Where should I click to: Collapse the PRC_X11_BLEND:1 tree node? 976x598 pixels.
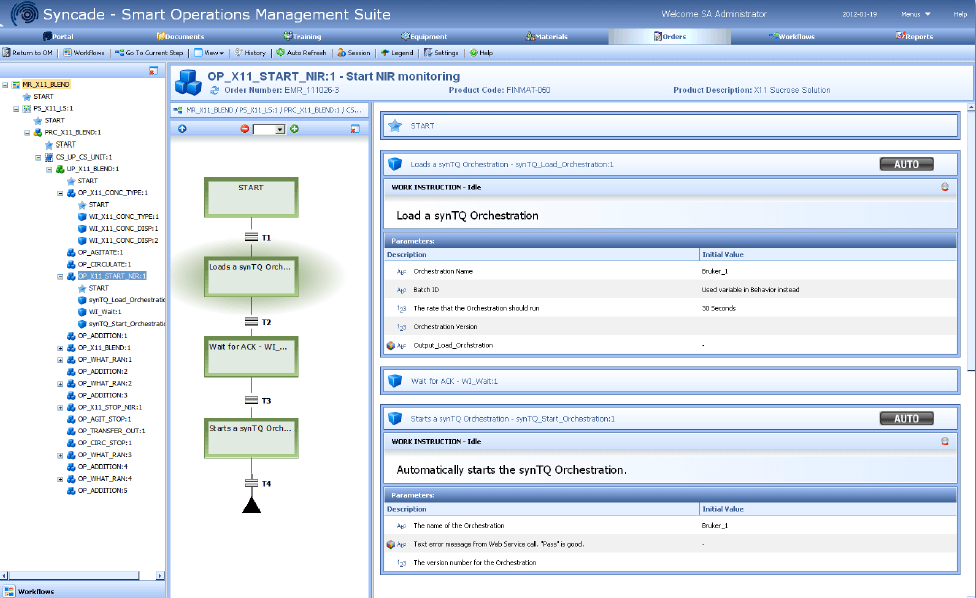tap(27, 133)
